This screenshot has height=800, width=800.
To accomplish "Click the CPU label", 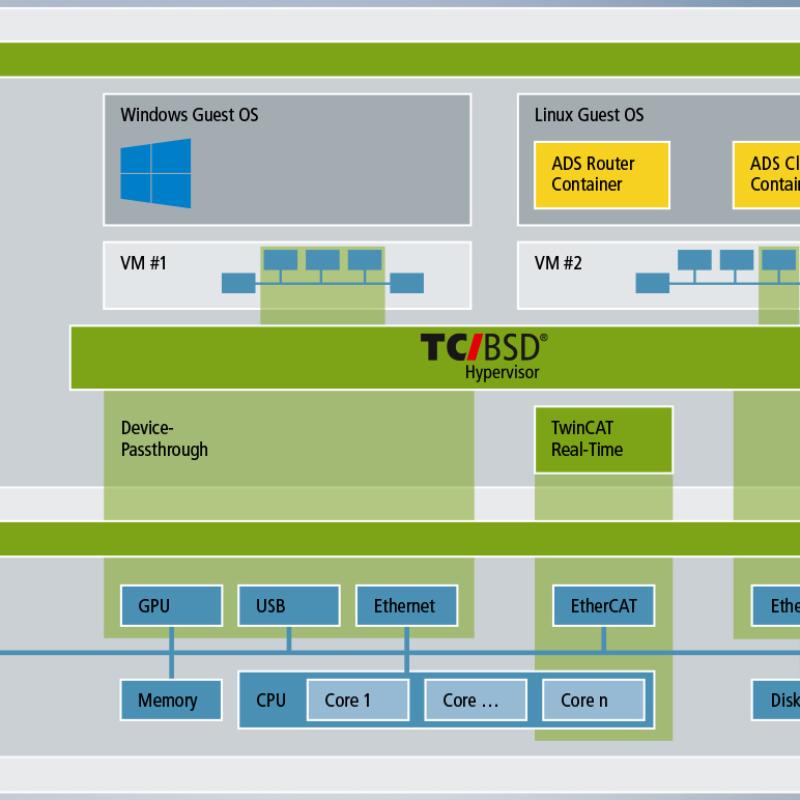I will pyautogui.click(x=271, y=700).
